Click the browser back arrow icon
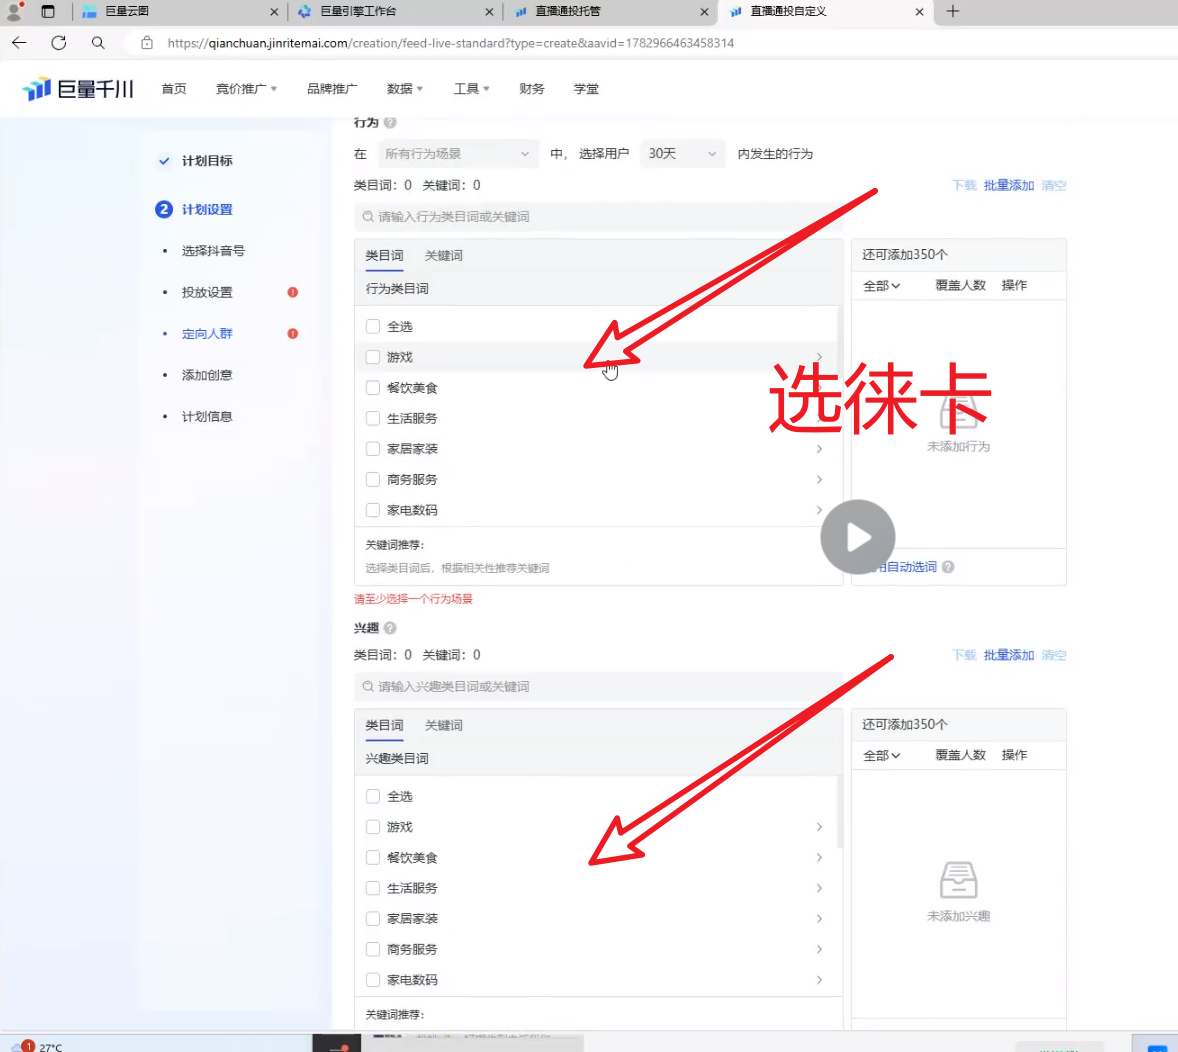Image resolution: width=1178 pixels, height=1052 pixels. point(19,43)
